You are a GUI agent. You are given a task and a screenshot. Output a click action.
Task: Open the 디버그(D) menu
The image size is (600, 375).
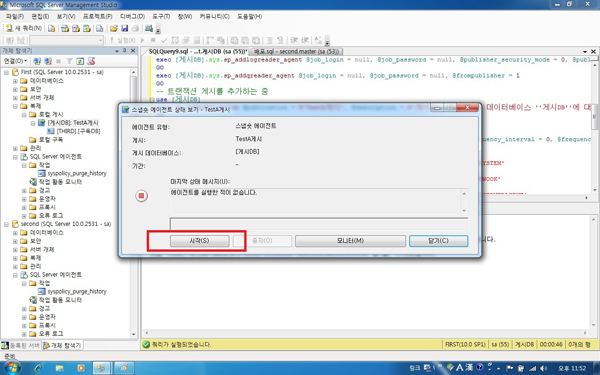click(x=132, y=16)
